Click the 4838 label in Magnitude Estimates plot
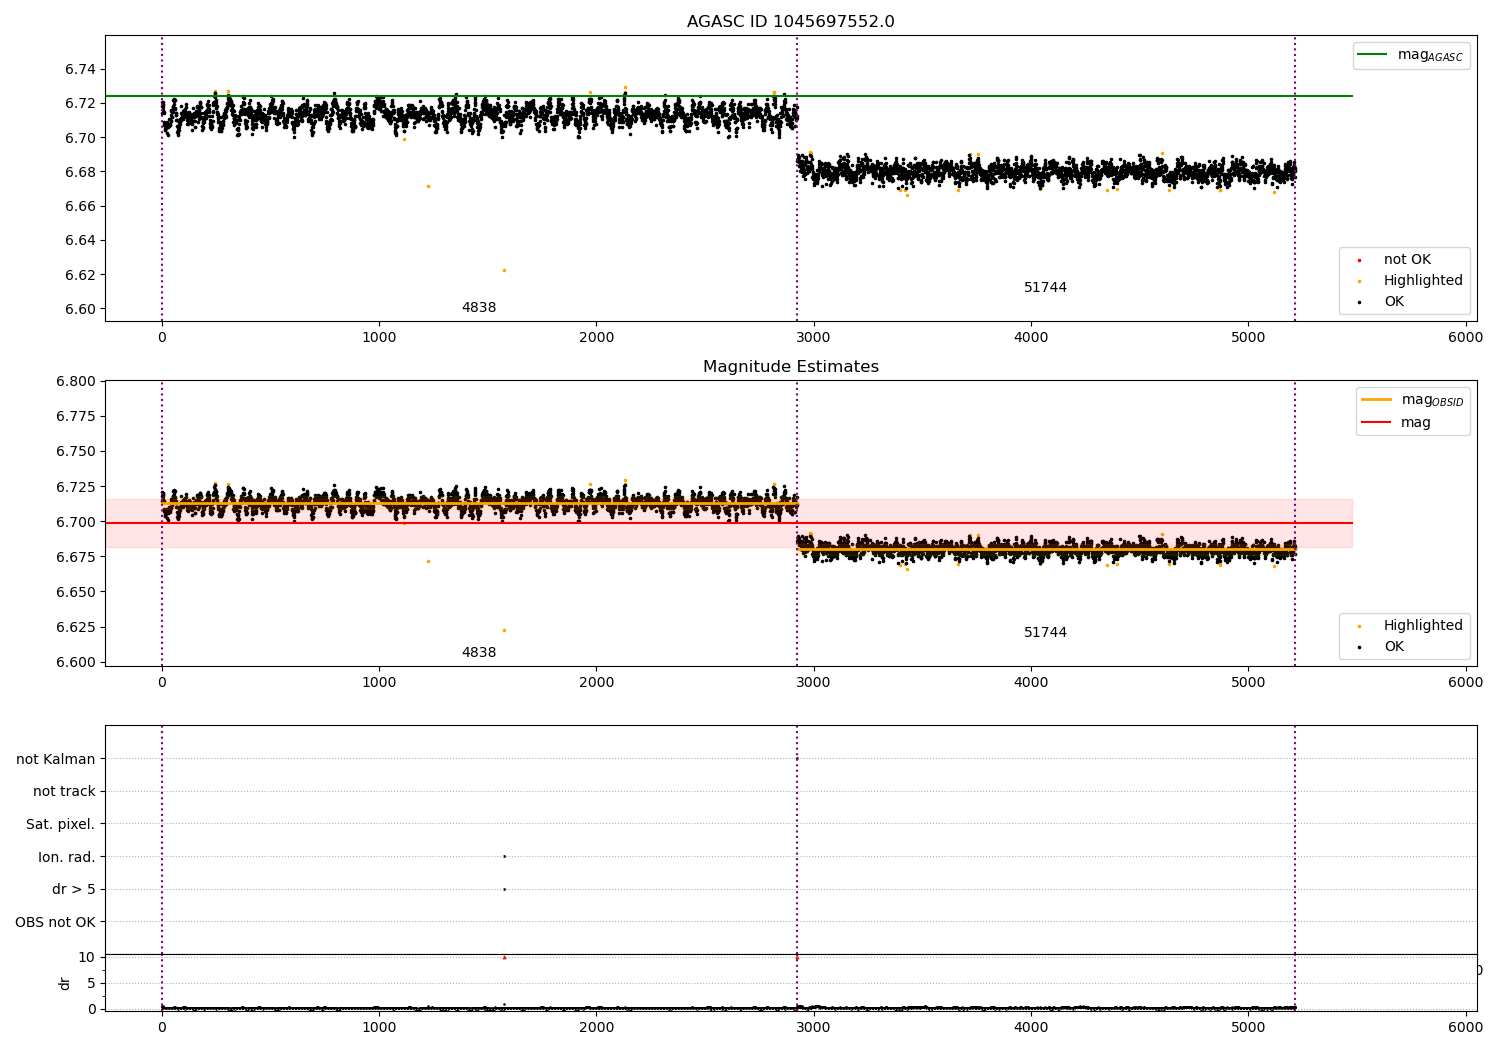Viewport: 1500px width, 1050px height. [479, 653]
